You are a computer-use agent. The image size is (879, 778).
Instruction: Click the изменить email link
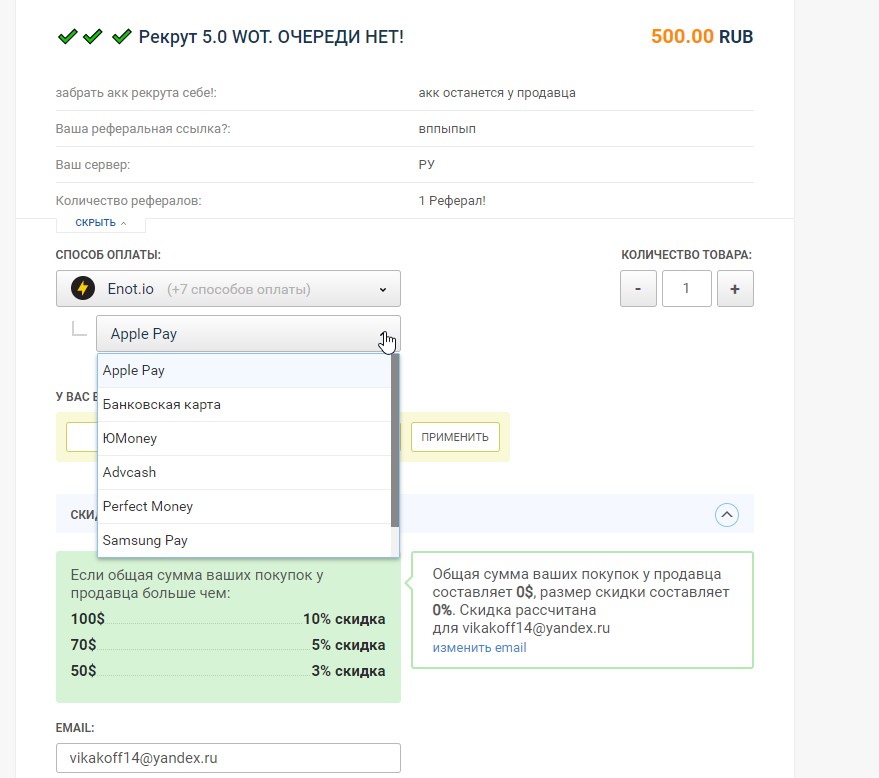479,647
